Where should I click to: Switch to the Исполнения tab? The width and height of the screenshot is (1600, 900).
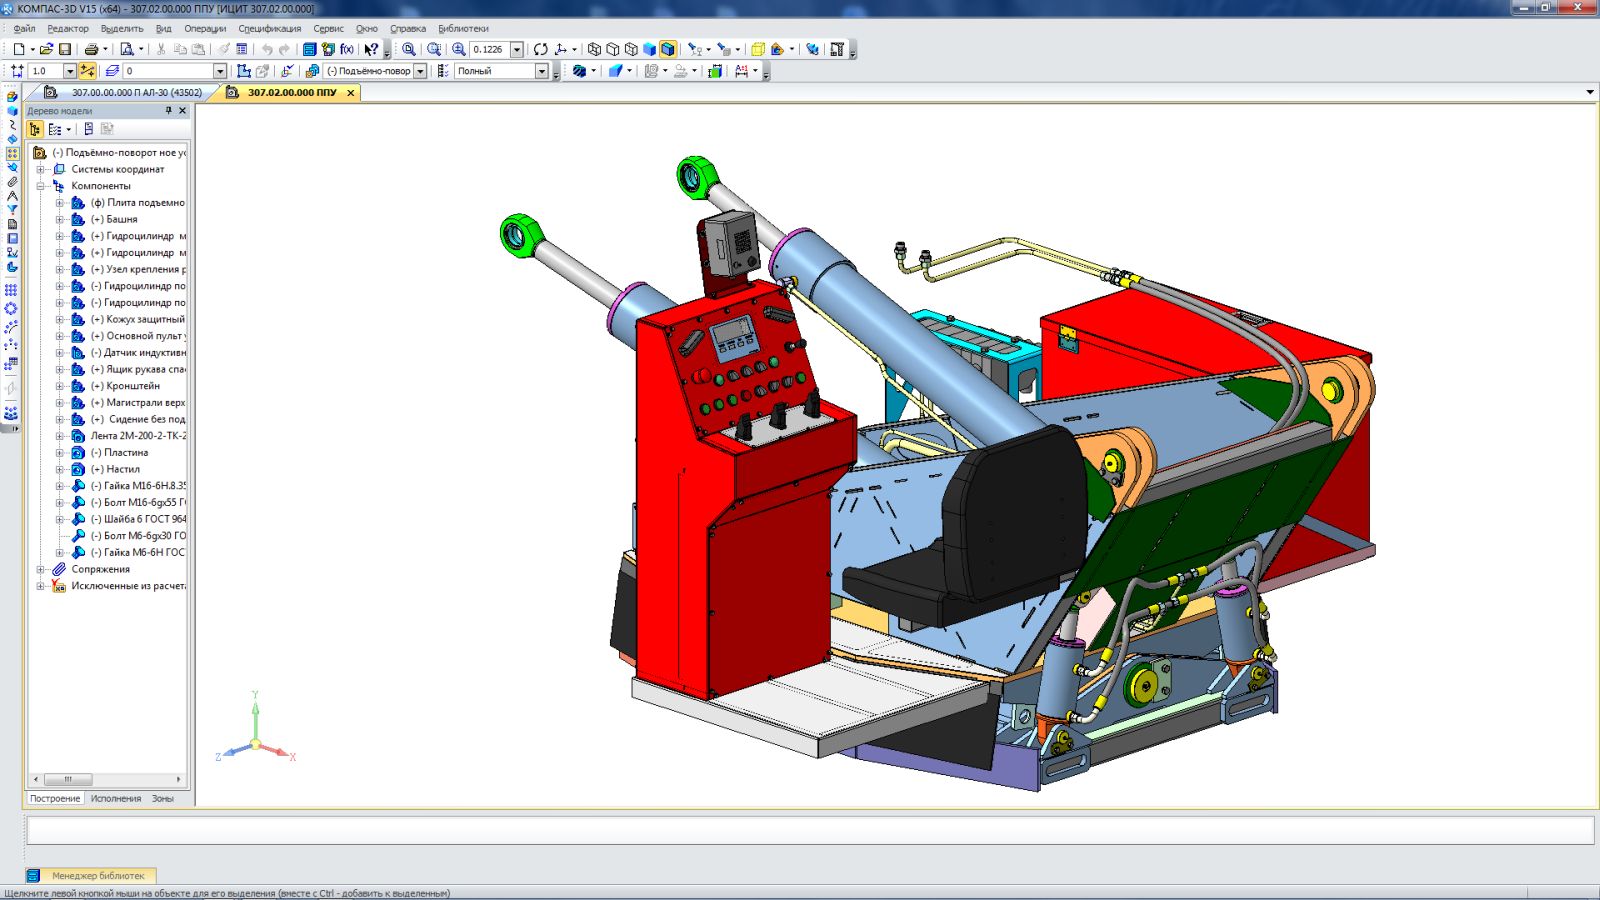pos(116,798)
